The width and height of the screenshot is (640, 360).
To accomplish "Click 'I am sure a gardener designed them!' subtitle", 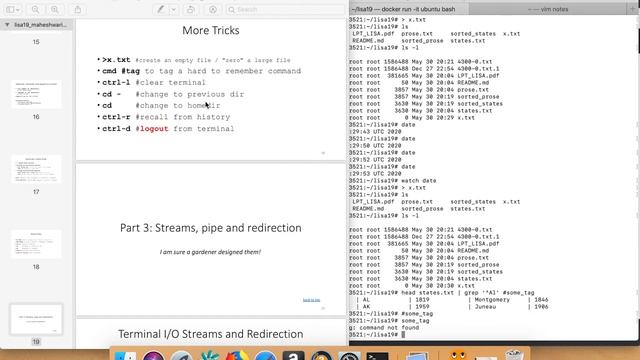I will [210, 252].
